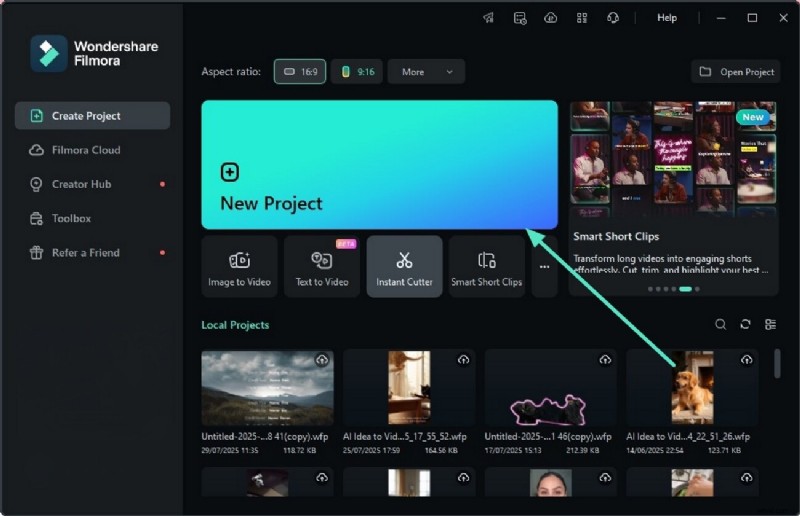This screenshot has height=516, width=800.
Task: Upload the golden dog project to cloud
Action: (747, 360)
